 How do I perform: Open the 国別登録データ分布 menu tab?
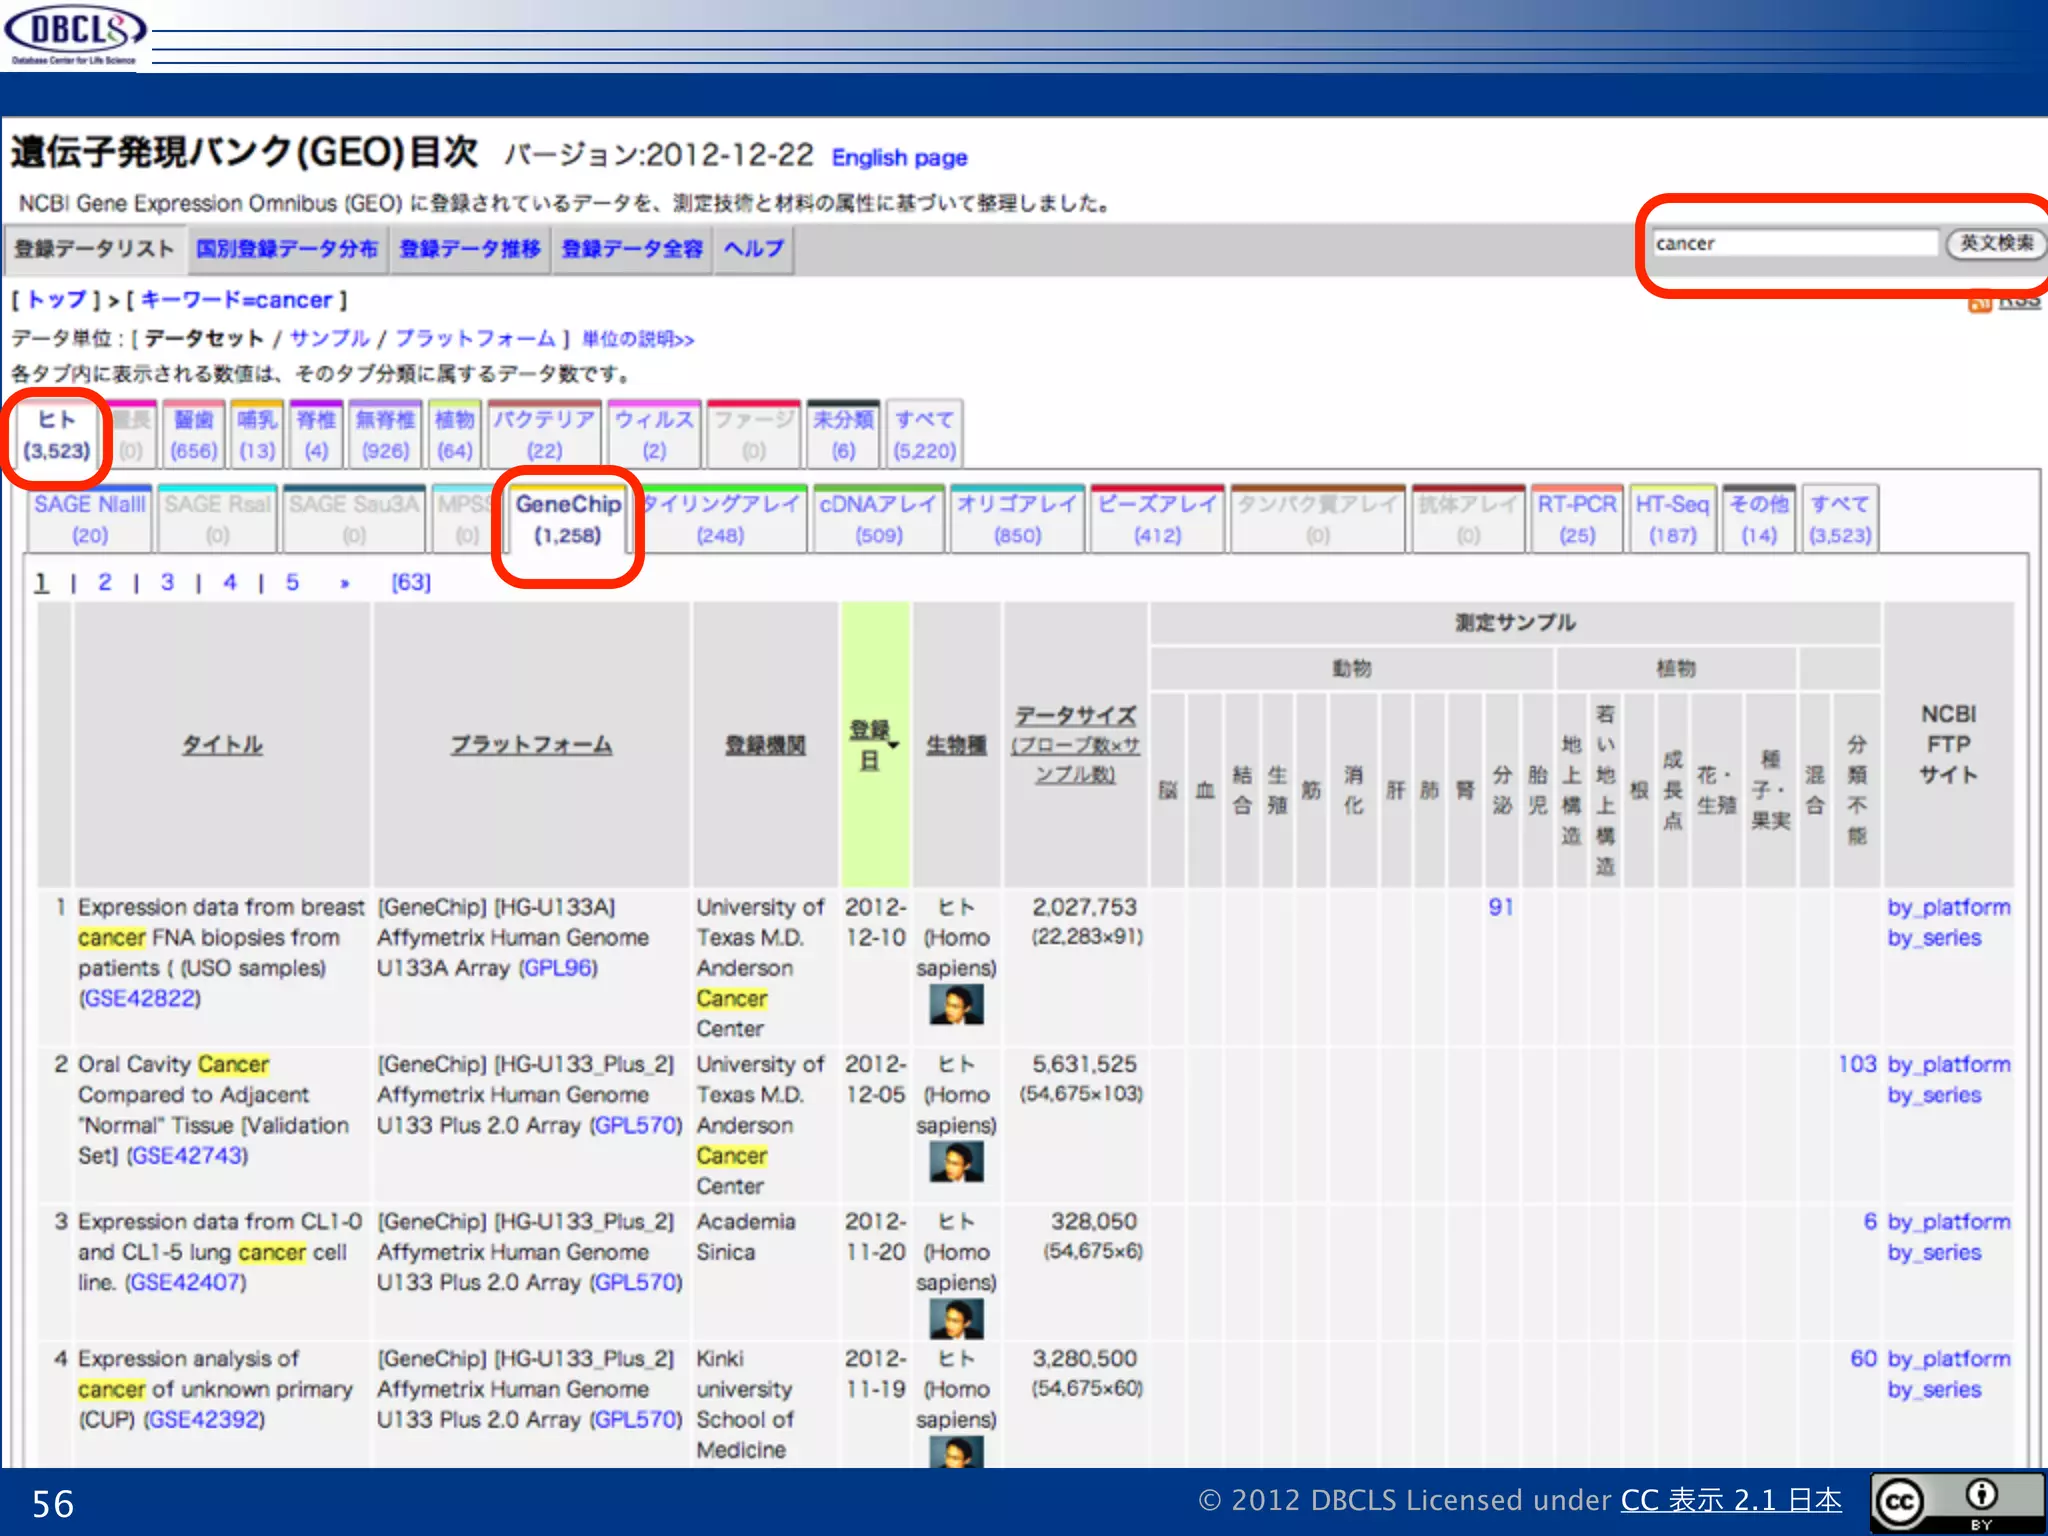coord(287,248)
